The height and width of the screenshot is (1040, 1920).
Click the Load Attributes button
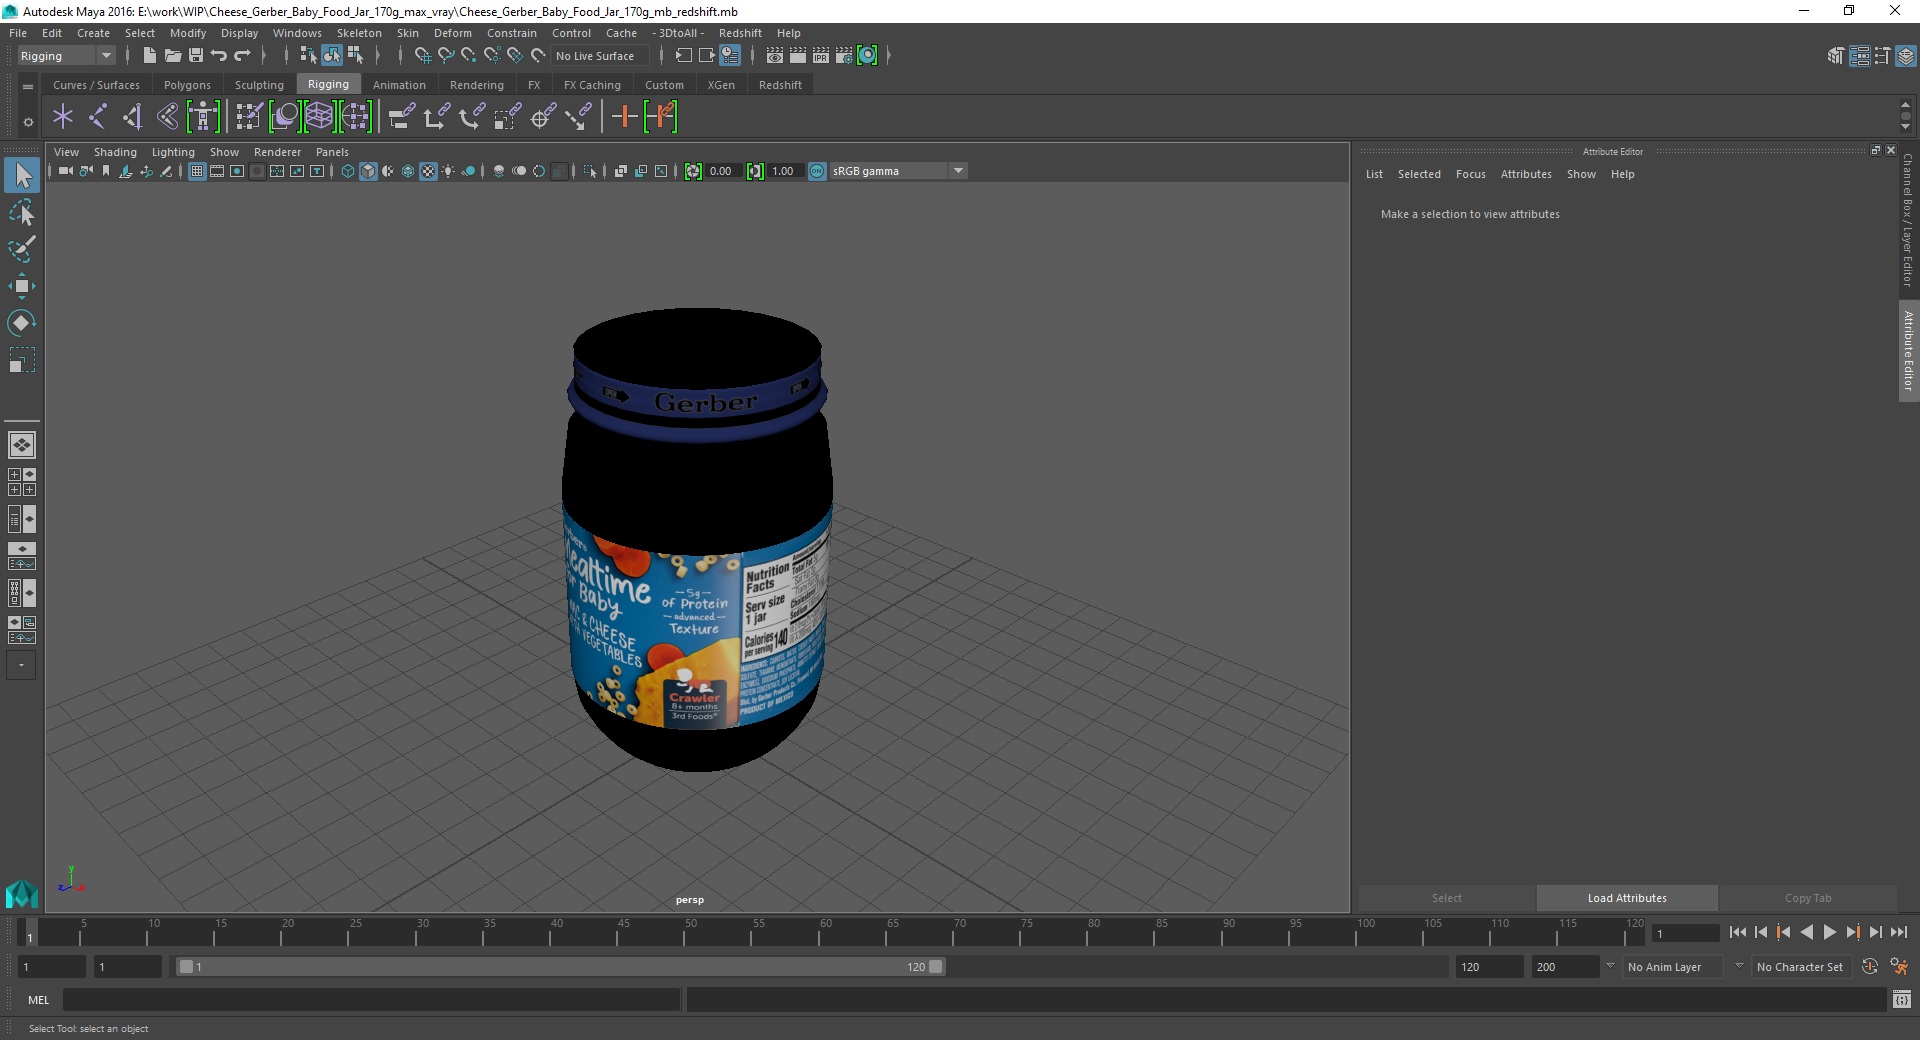point(1627,898)
